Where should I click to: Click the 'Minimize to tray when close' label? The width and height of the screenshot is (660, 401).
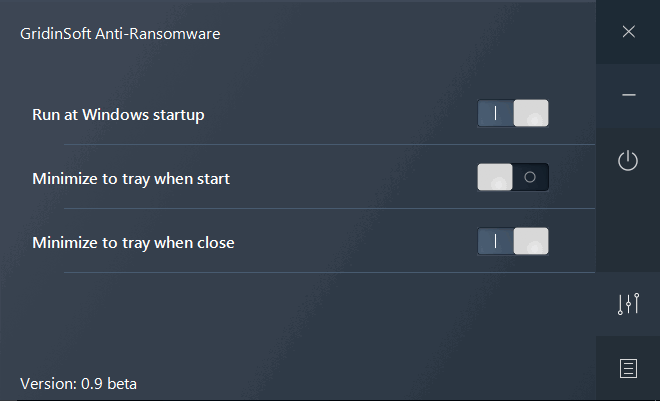pyautogui.click(x=133, y=242)
